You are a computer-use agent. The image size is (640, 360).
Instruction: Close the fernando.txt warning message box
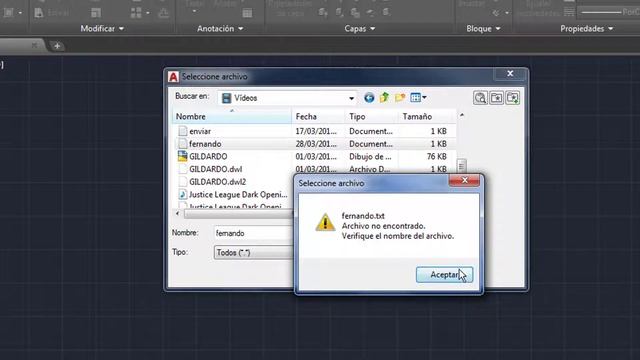click(x=464, y=180)
